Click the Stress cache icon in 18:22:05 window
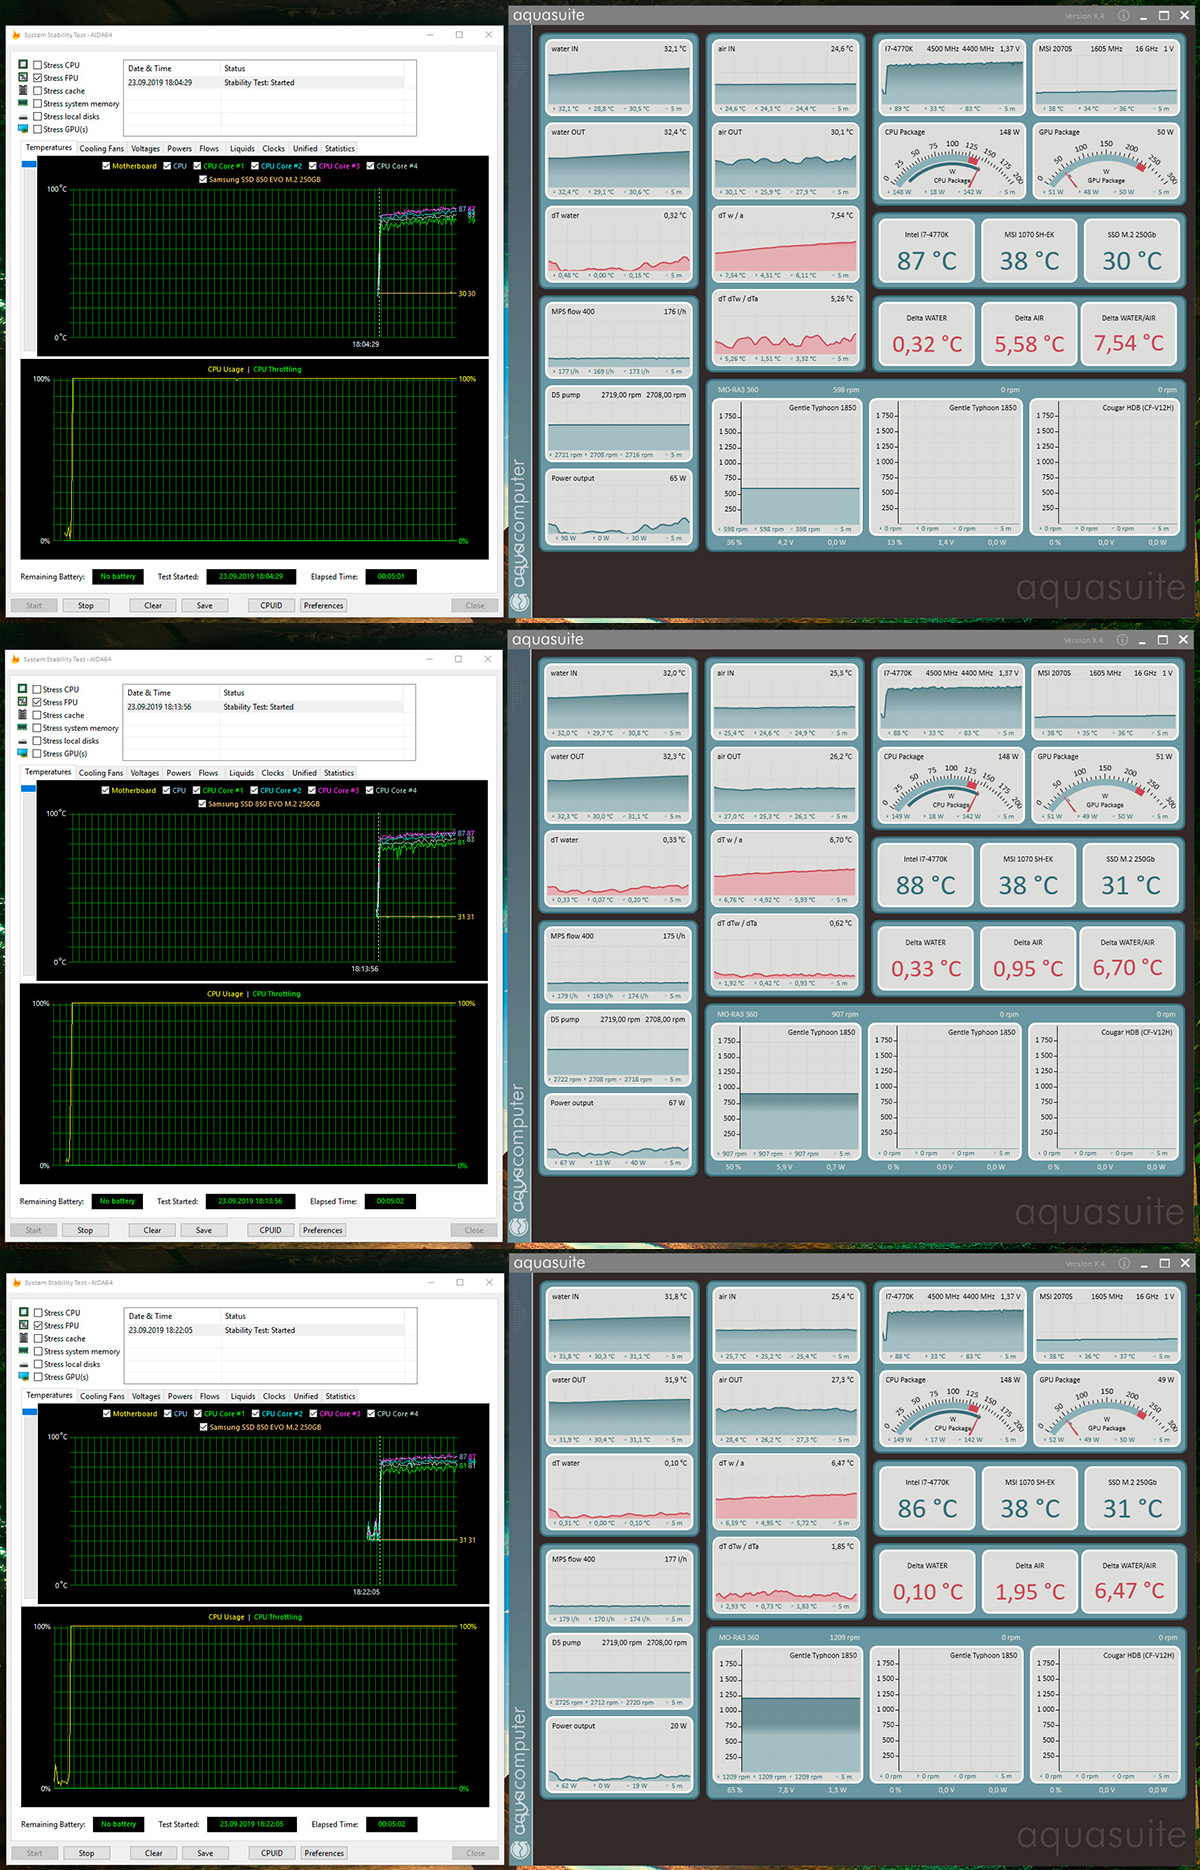 pos(23,1338)
